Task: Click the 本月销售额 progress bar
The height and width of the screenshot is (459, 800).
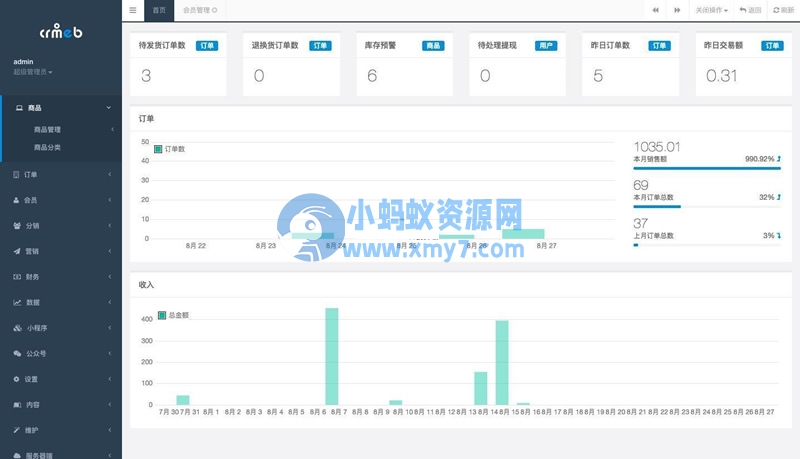Action: pos(707,168)
